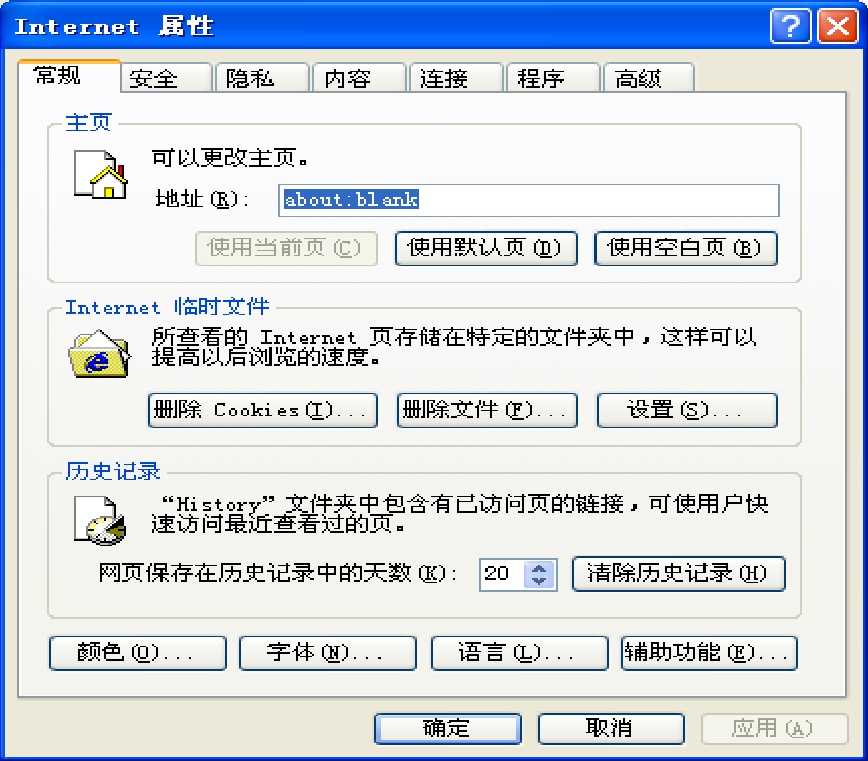Decrease history days with down arrow

539,581
